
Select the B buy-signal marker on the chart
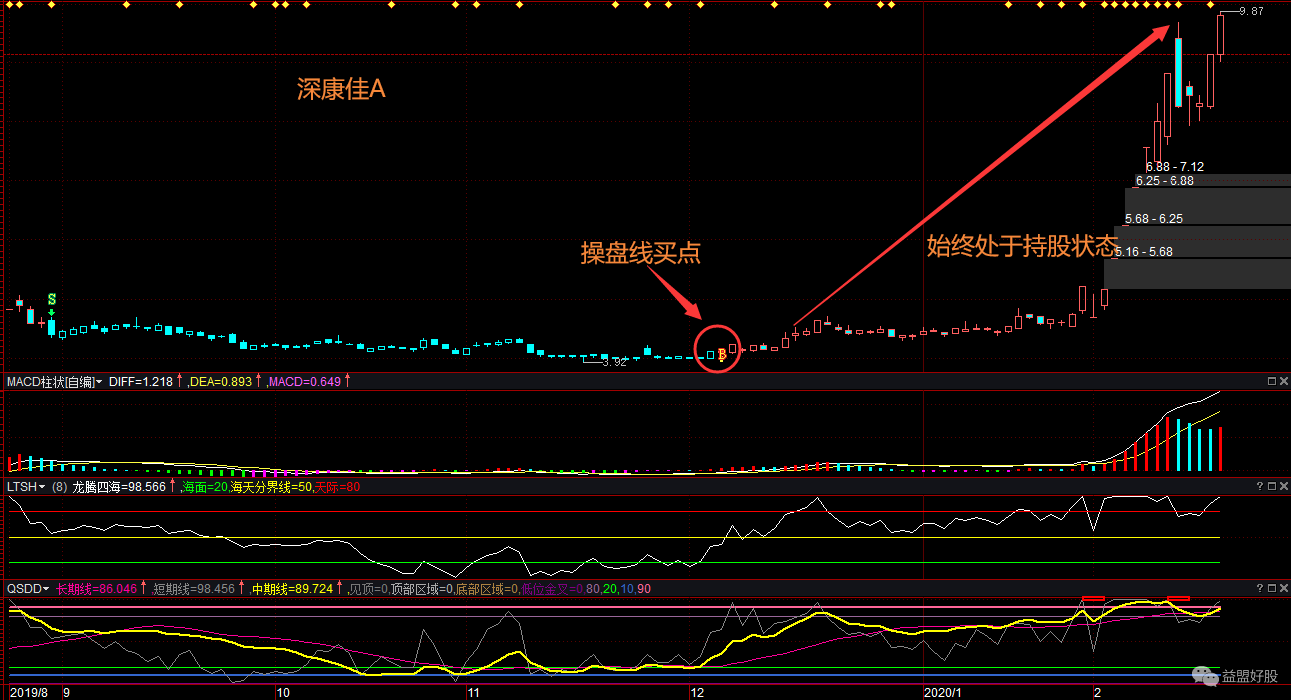coord(722,355)
